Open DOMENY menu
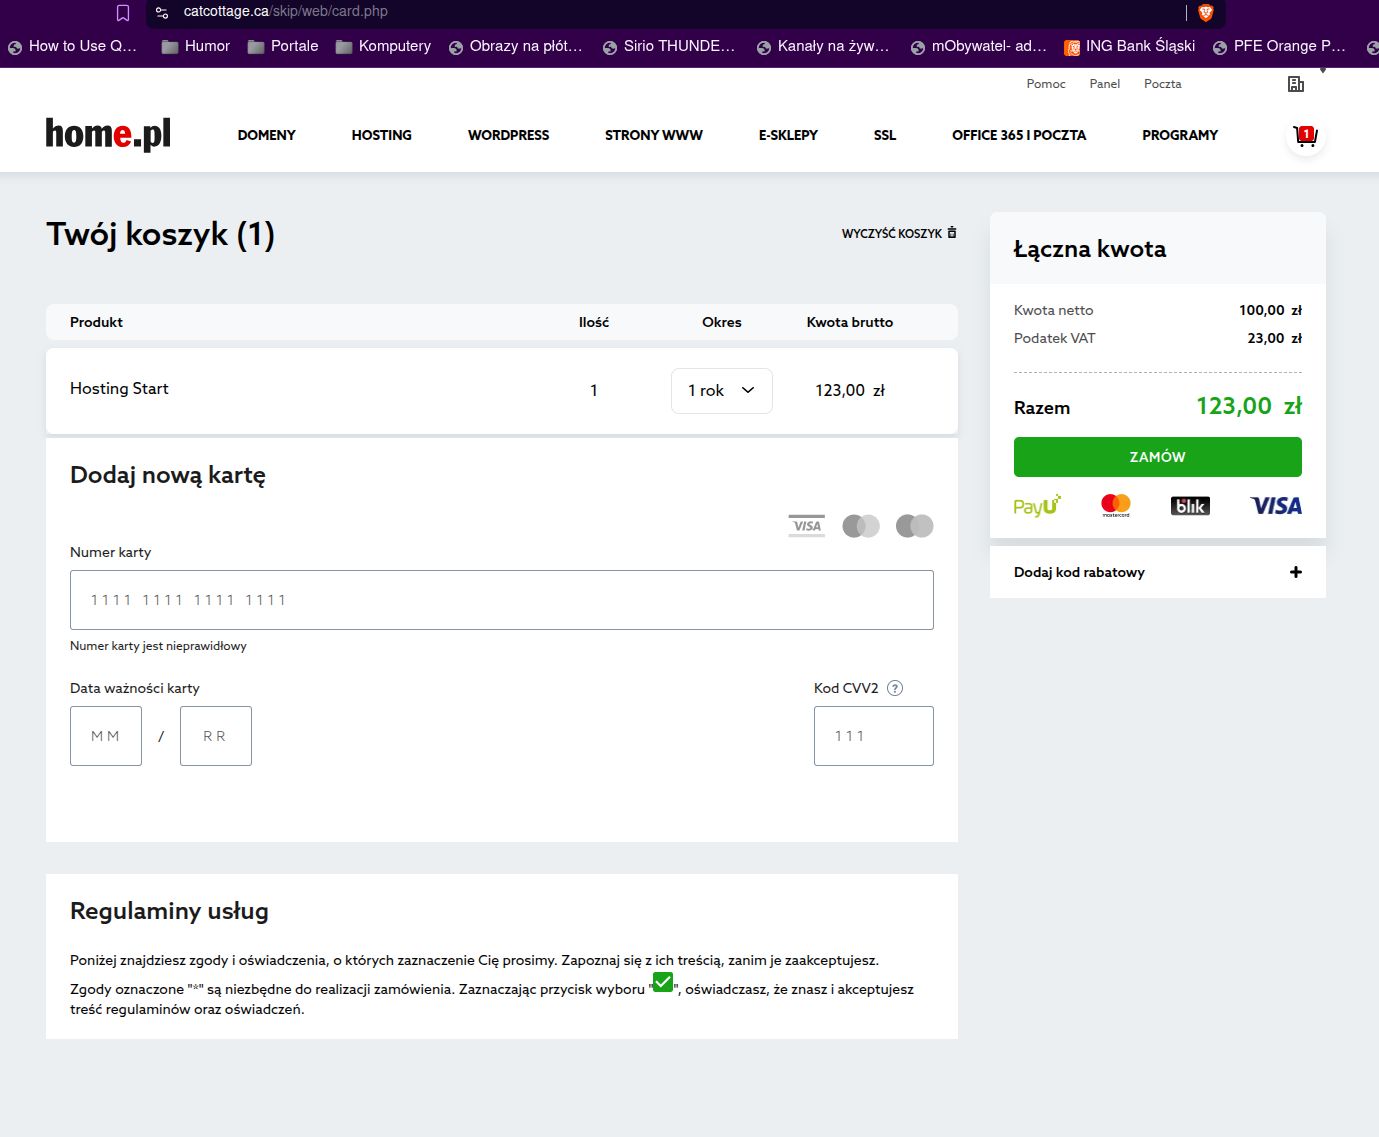Image resolution: width=1379 pixels, height=1137 pixels. click(266, 135)
